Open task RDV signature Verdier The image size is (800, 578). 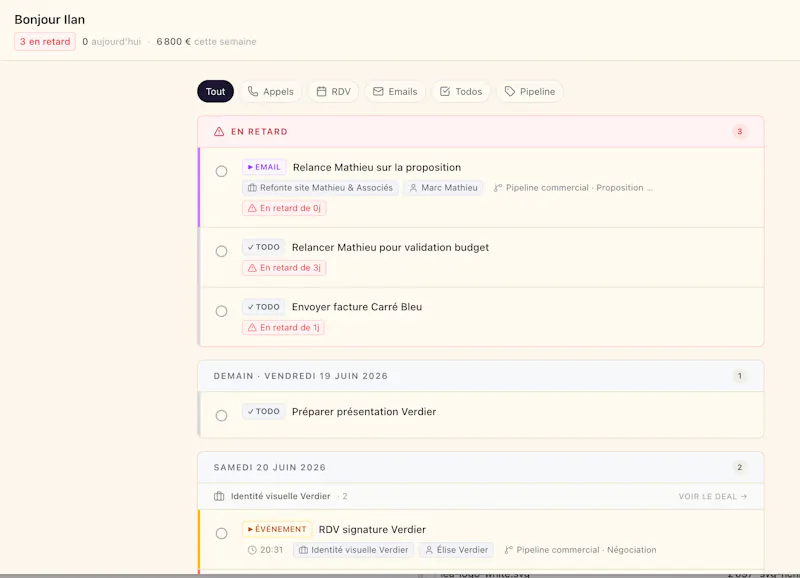click(x=372, y=530)
